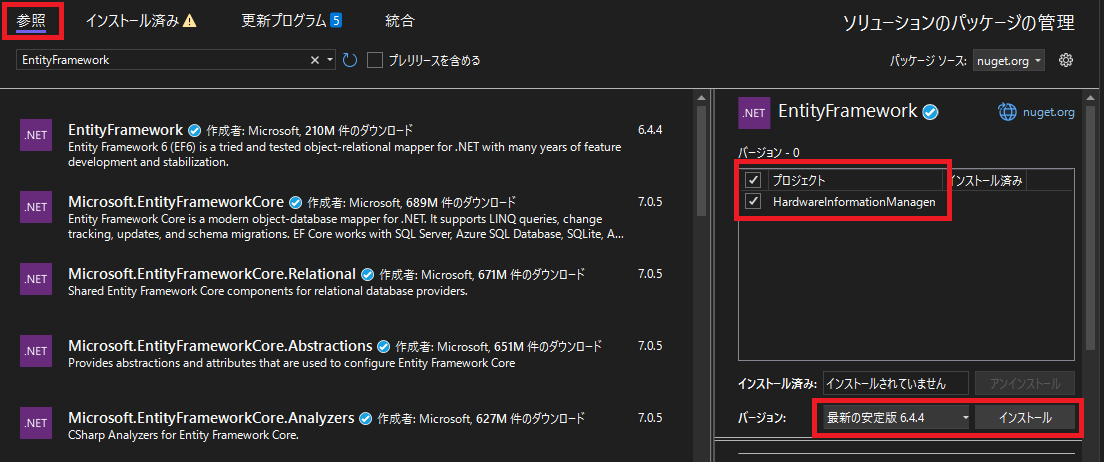Screen dimensions: 1104x462
Task: Select Microsoft.EntityFrameworkCore.Analyzers .NET icon
Action: (36, 423)
